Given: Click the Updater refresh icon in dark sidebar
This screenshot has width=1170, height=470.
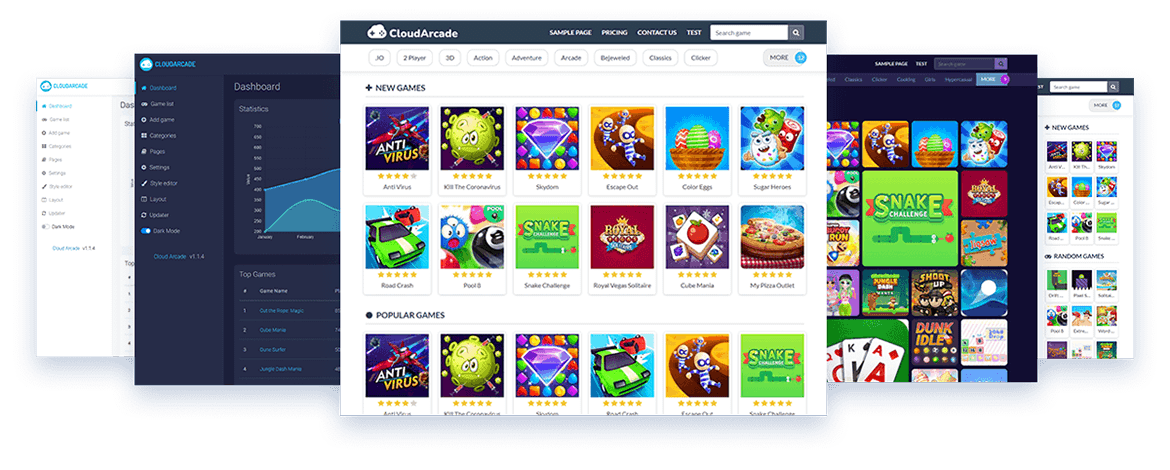Looking at the screenshot, I should [144, 215].
